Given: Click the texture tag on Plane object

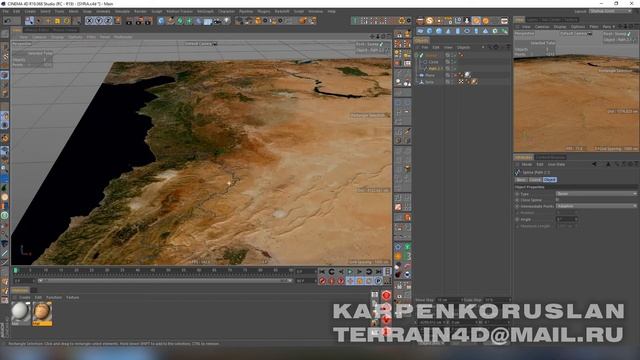Looking at the screenshot, I should [467, 75].
